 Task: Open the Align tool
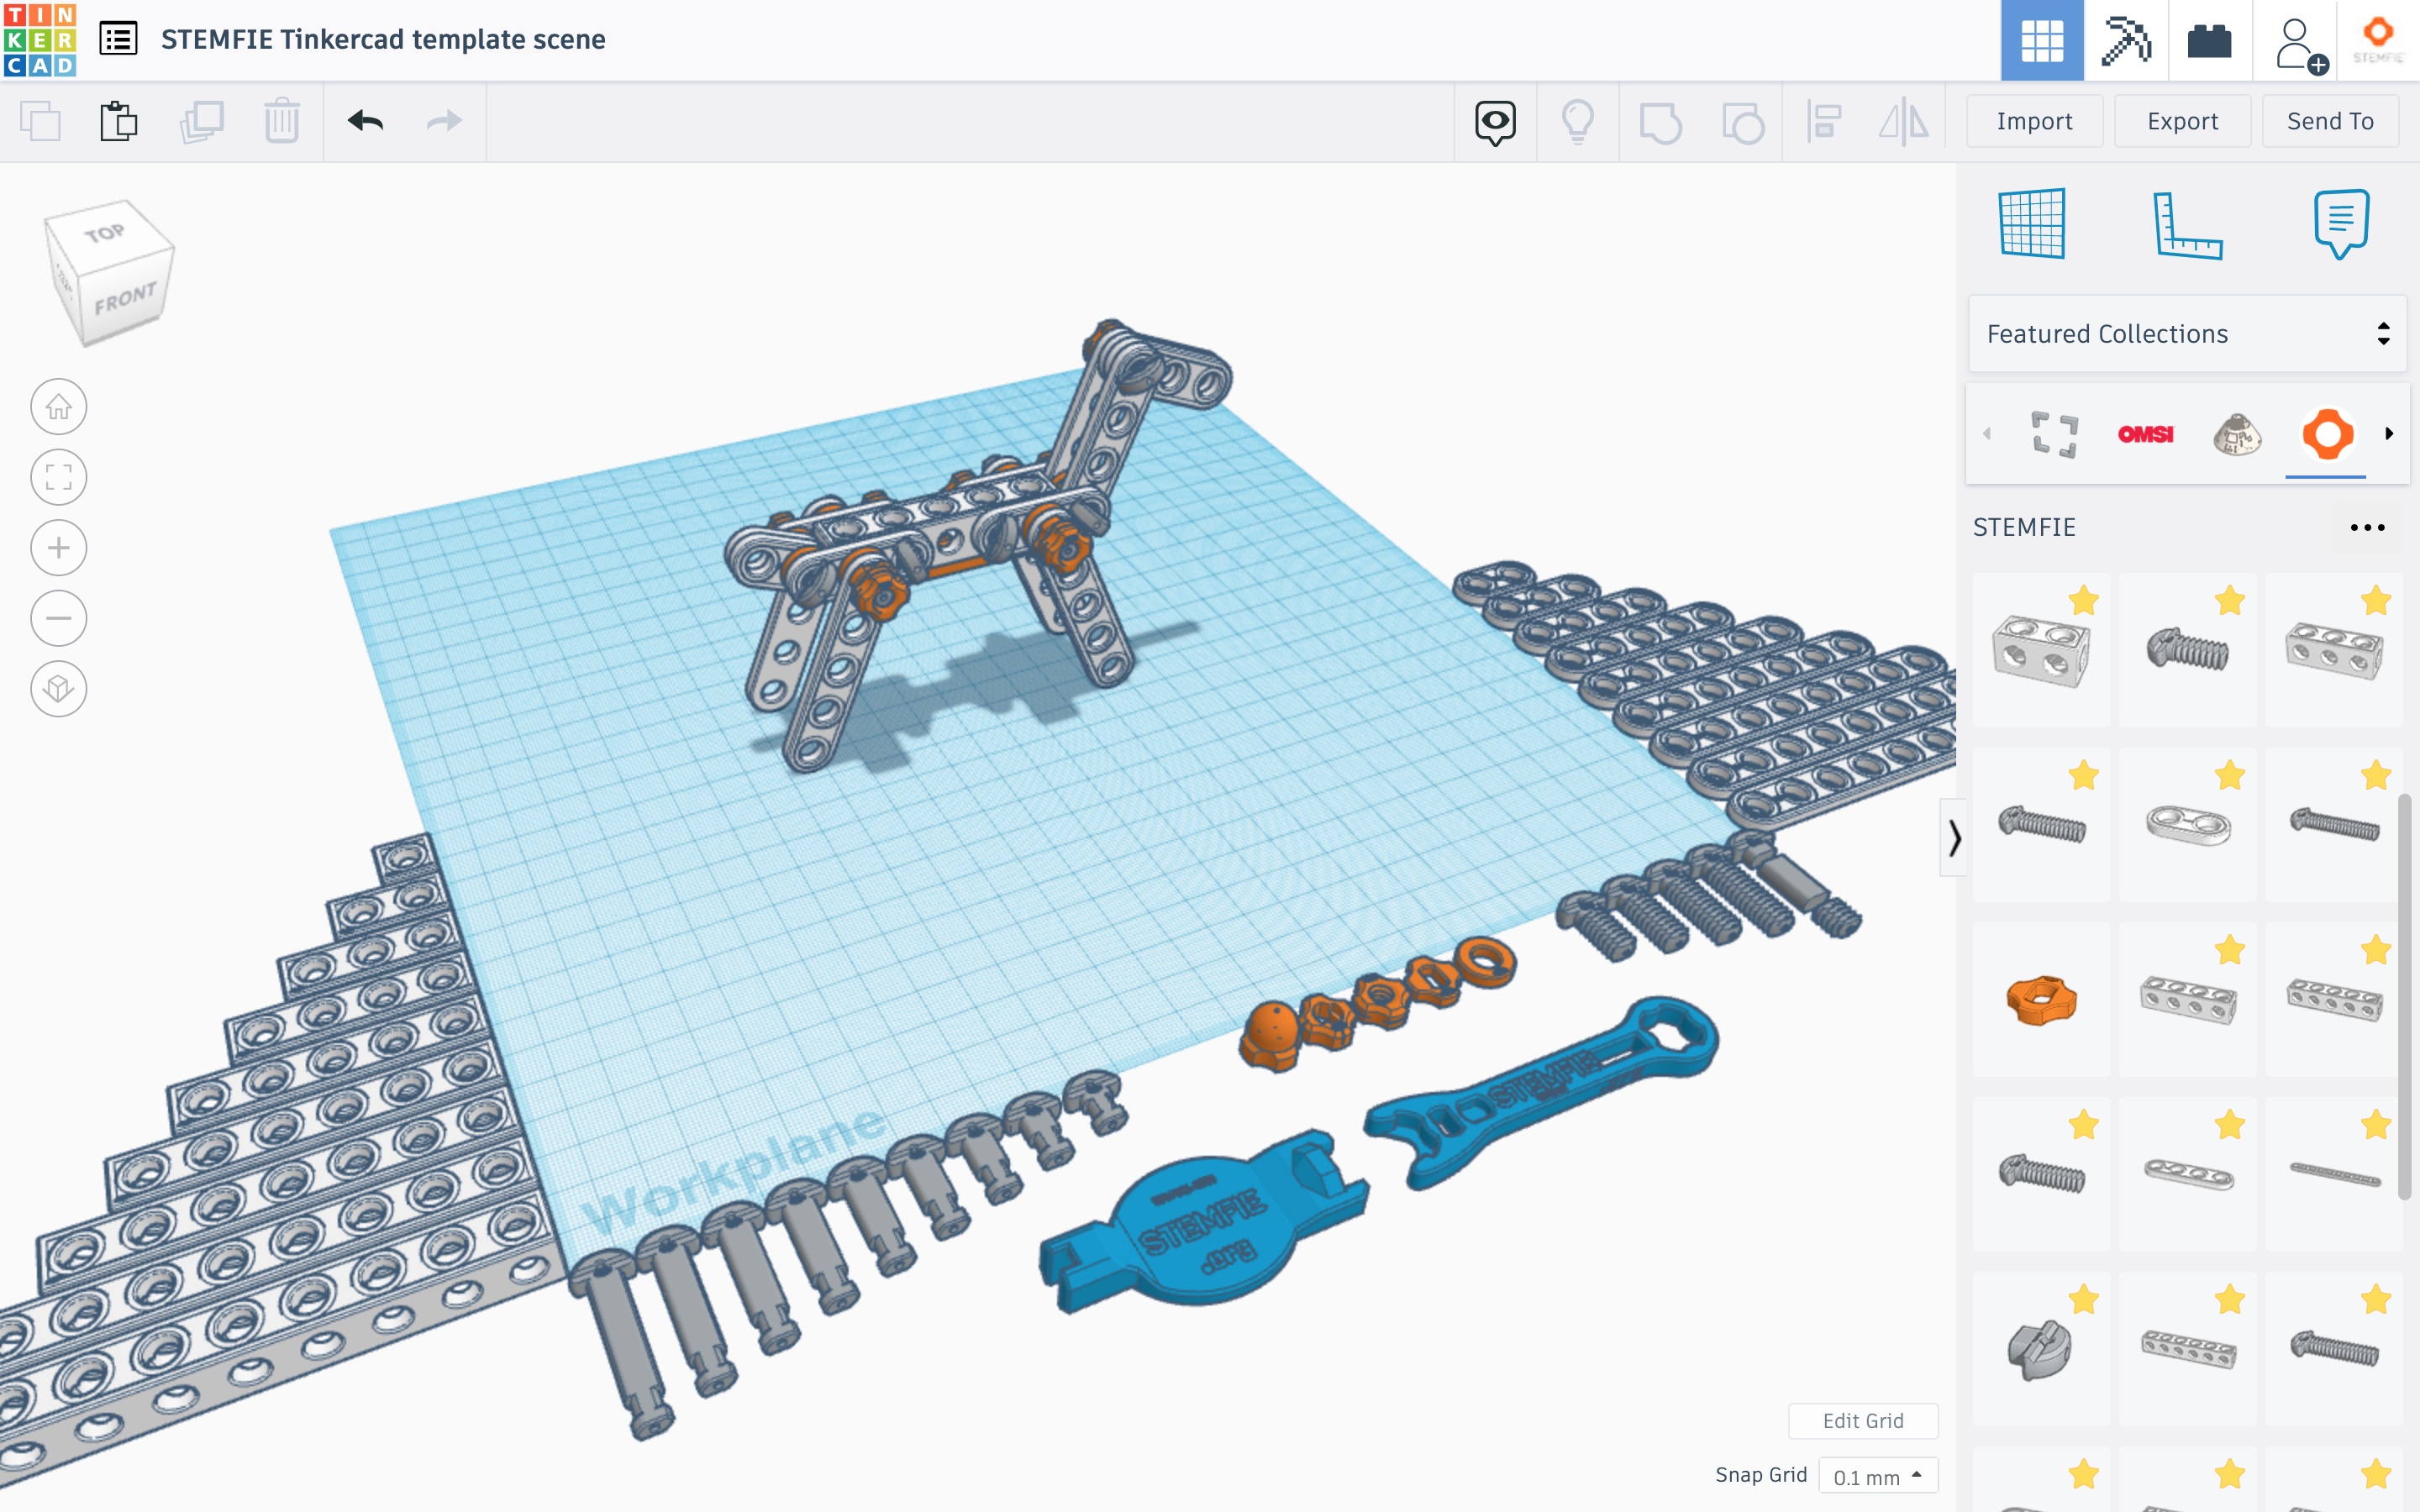[x=1825, y=122]
